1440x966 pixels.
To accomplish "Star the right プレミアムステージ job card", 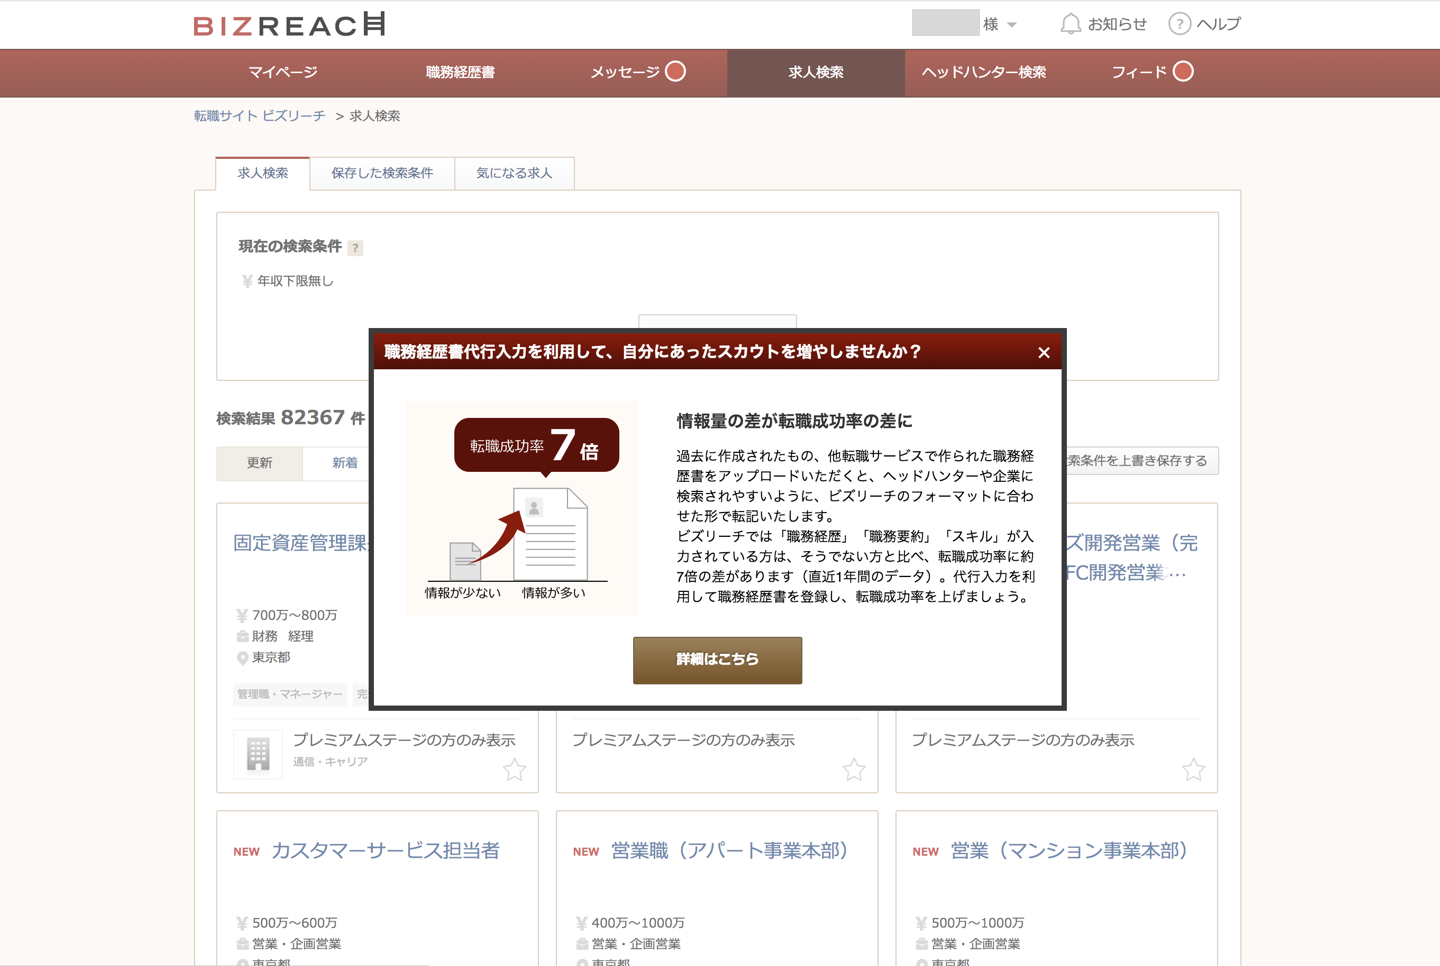I will click(x=1193, y=769).
